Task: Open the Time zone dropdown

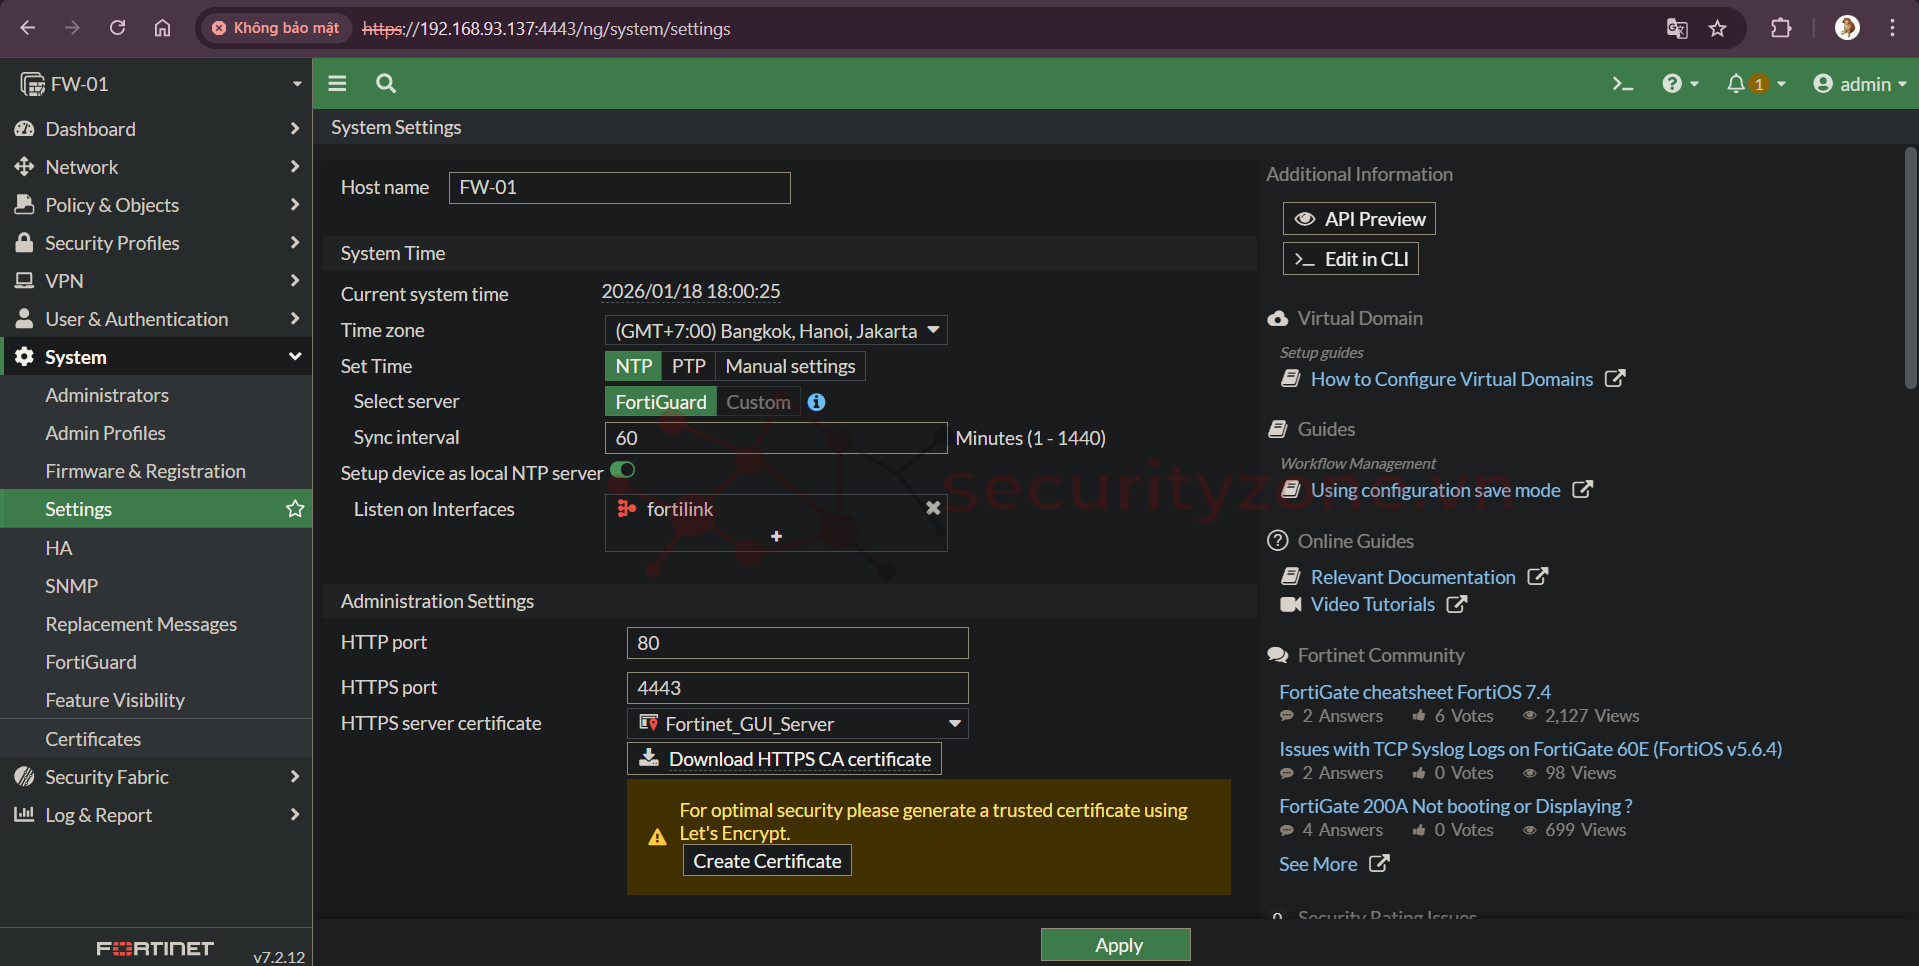Action: pyautogui.click(x=776, y=330)
